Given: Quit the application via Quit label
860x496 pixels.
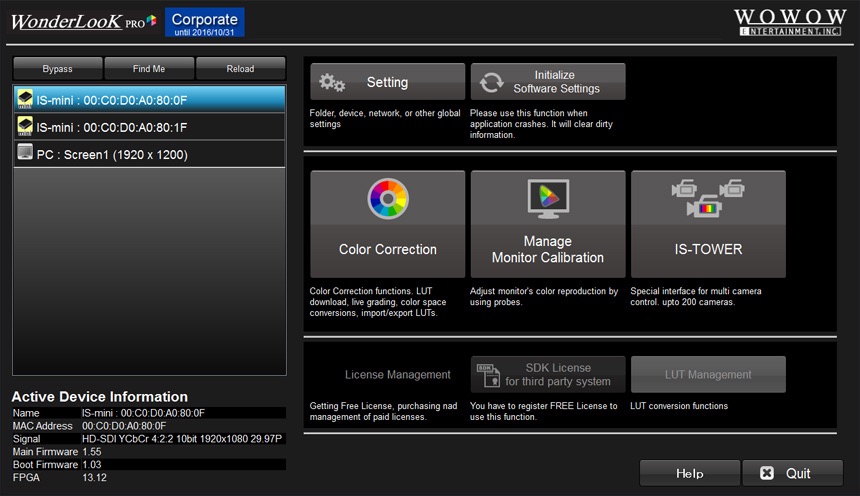Looking at the screenshot, I should [798, 473].
